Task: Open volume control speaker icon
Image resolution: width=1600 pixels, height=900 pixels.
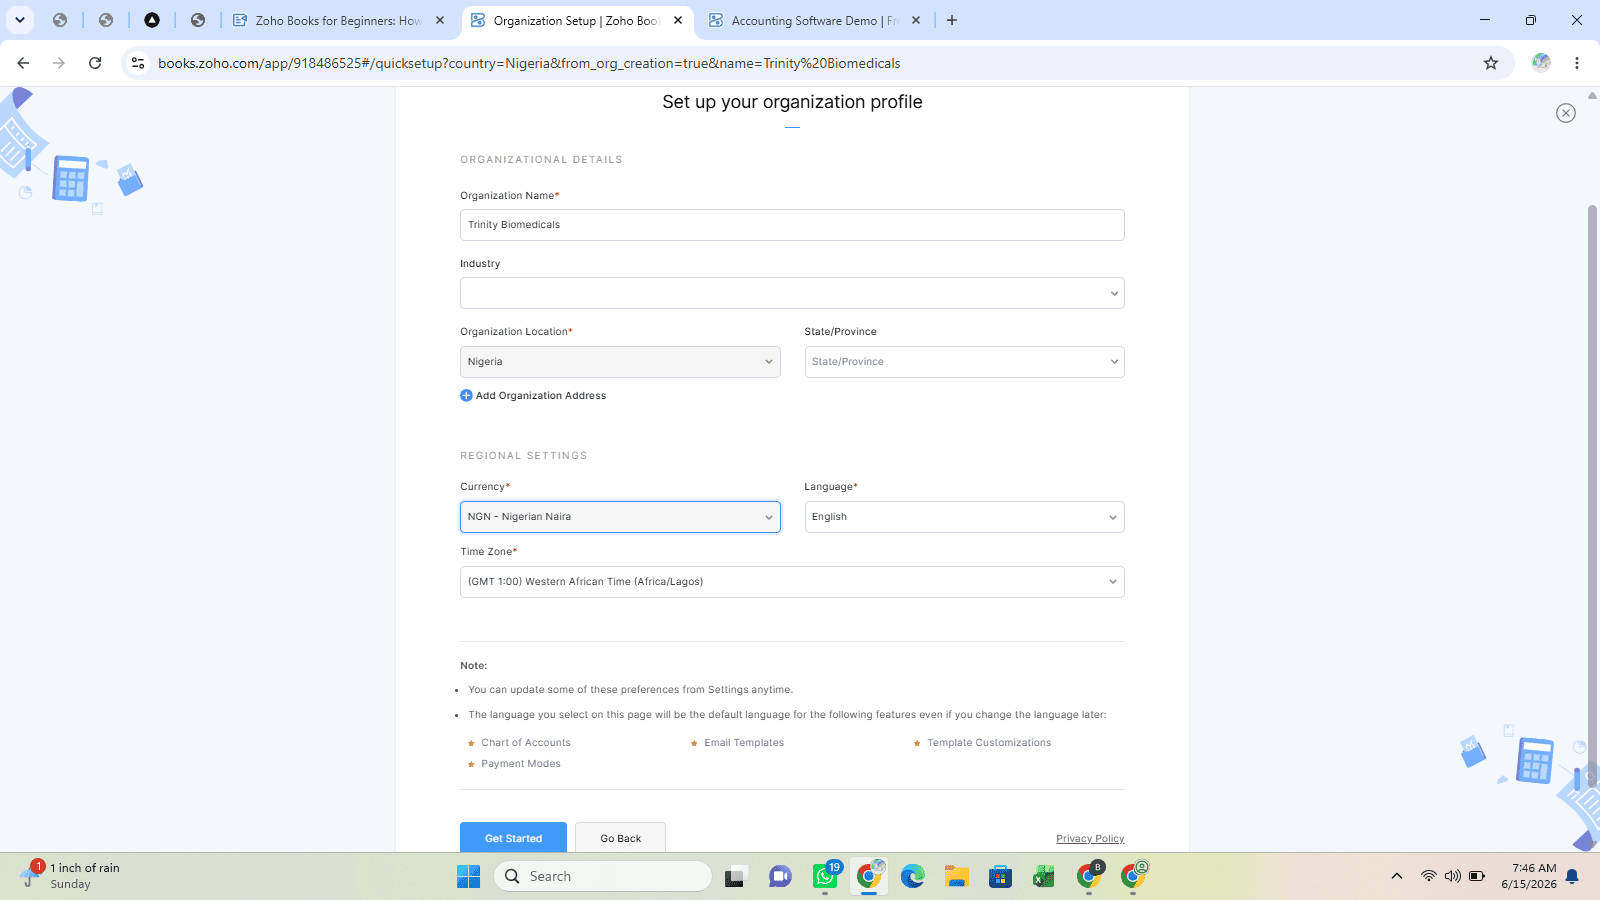Action: click(x=1452, y=876)
